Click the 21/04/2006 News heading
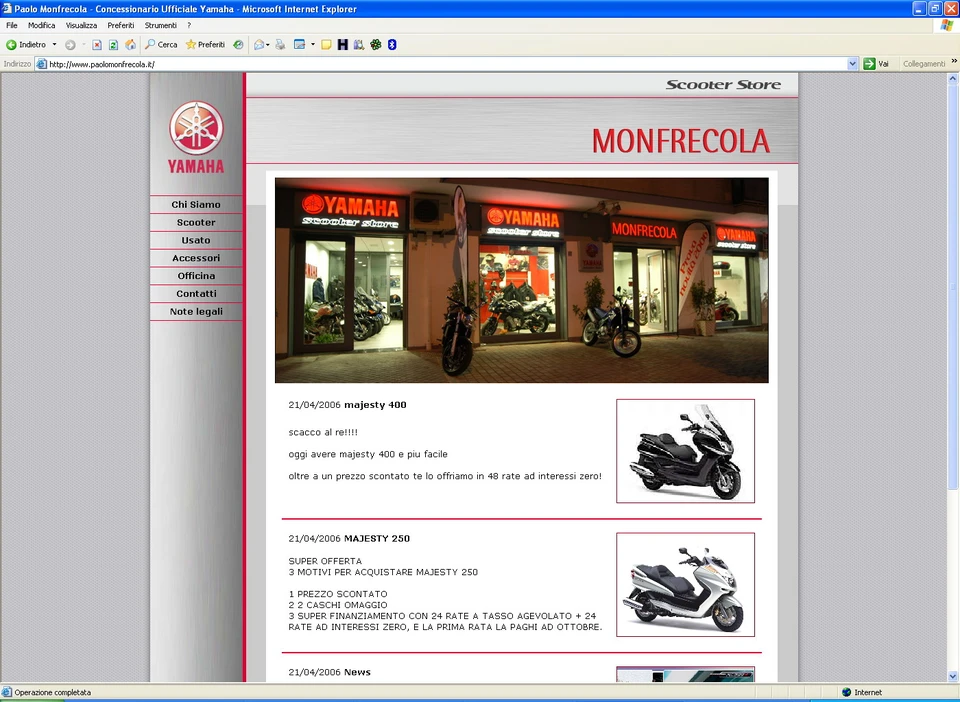 pos(329,672)
